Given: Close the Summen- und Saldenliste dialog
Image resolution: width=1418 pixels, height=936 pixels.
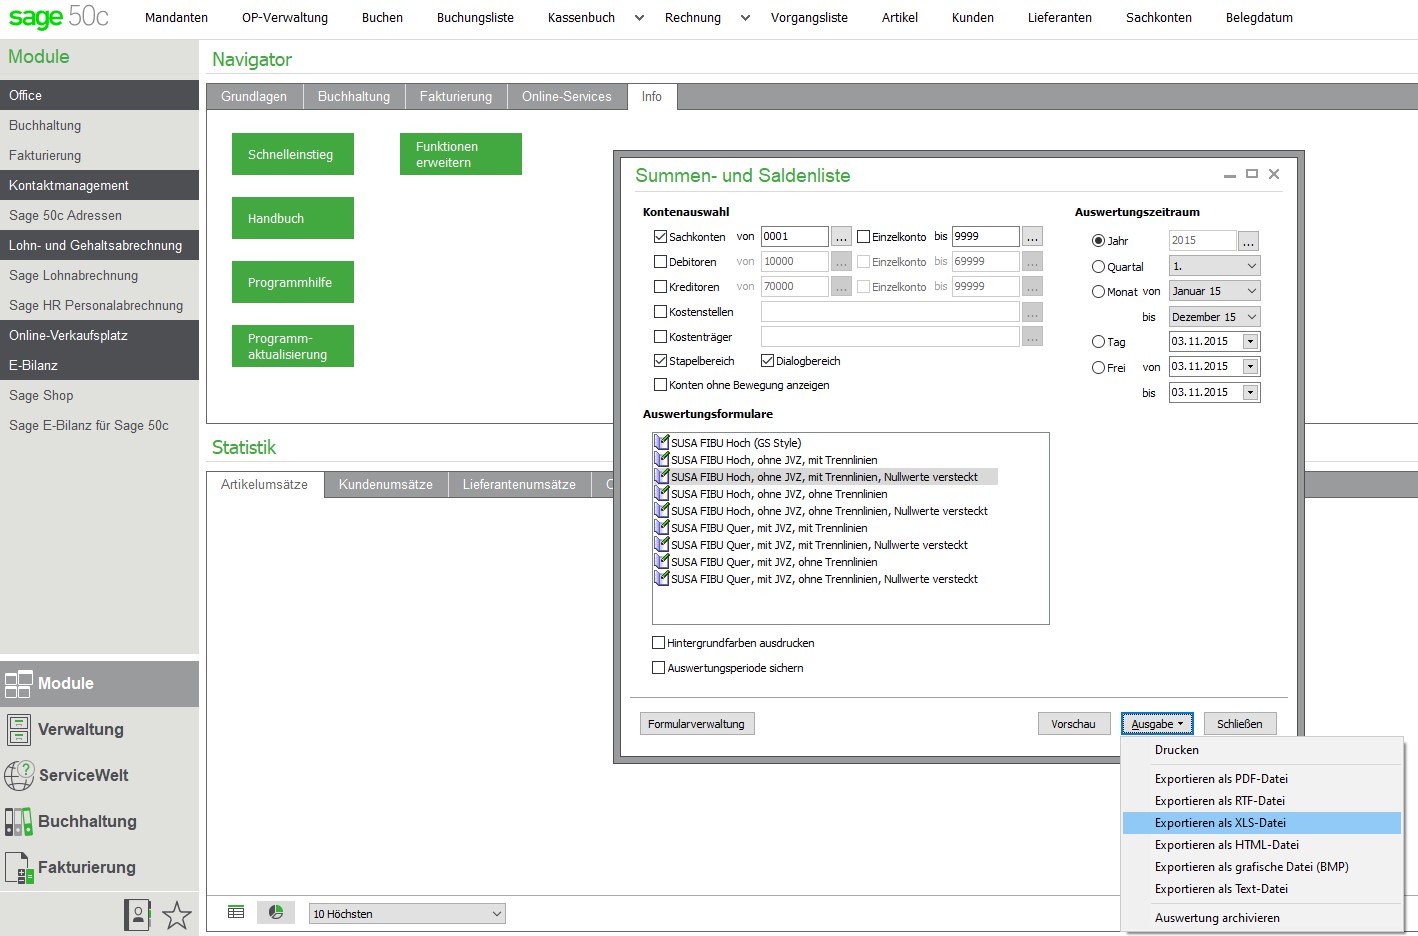Looking at the screenshot, I should pos(1274,174).
